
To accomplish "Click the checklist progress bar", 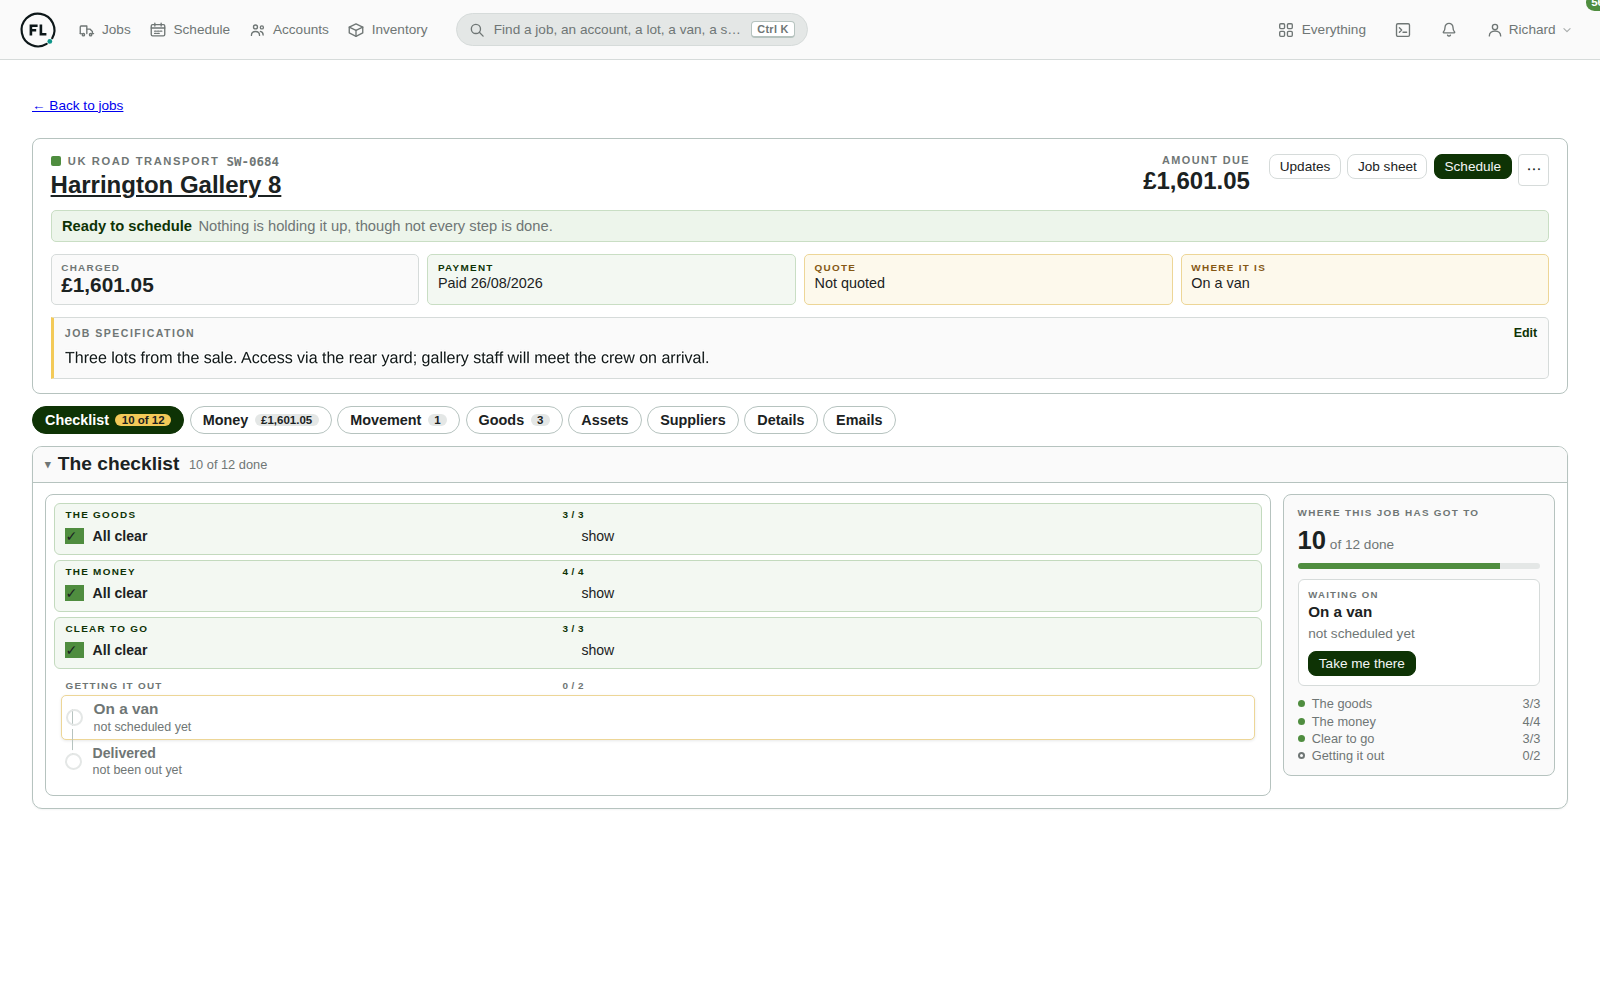I will (x=1419, y=566).
